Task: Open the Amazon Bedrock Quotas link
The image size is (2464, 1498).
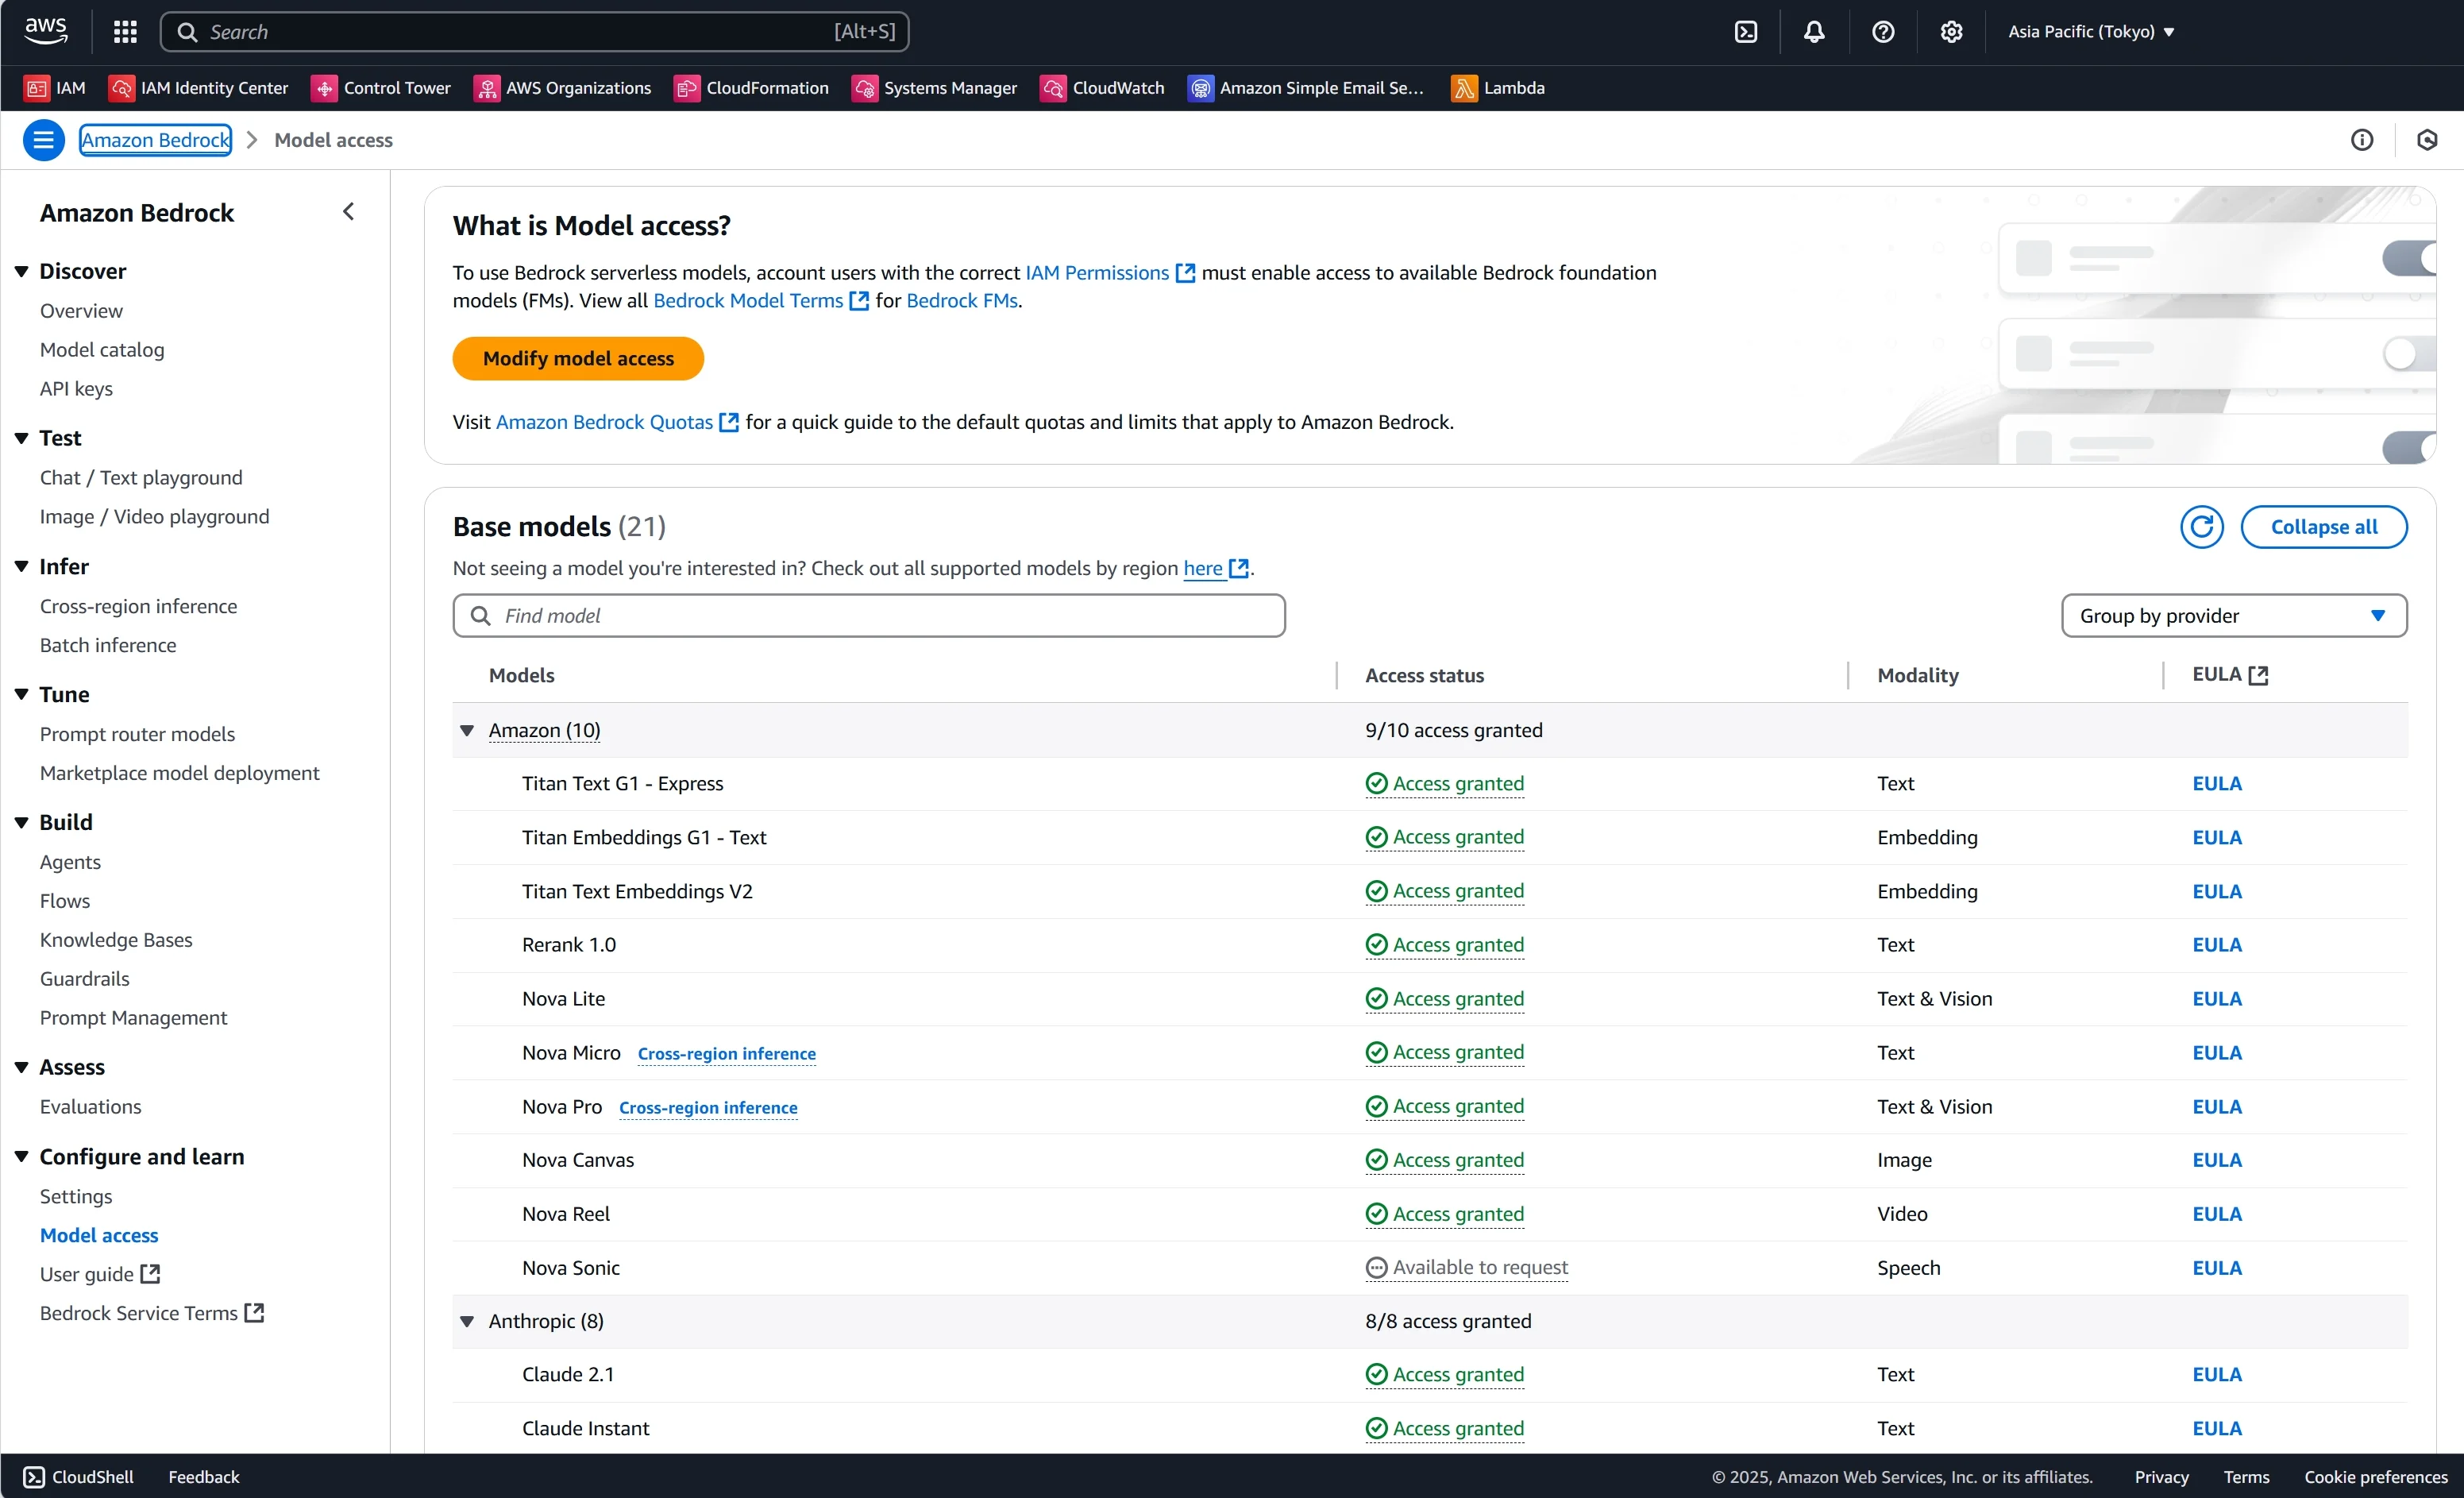Action: tap(617, 422)
